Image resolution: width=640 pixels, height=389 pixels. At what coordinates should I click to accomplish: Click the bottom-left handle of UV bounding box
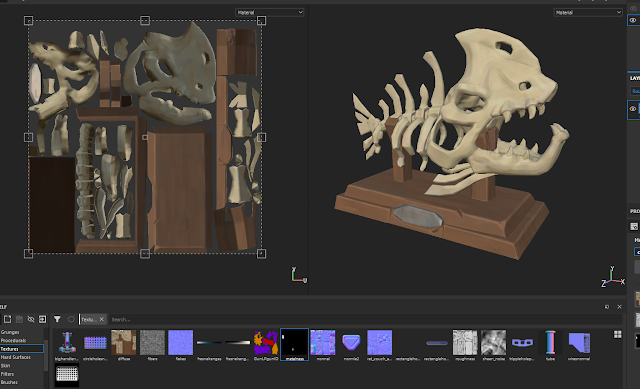point(28,254)
